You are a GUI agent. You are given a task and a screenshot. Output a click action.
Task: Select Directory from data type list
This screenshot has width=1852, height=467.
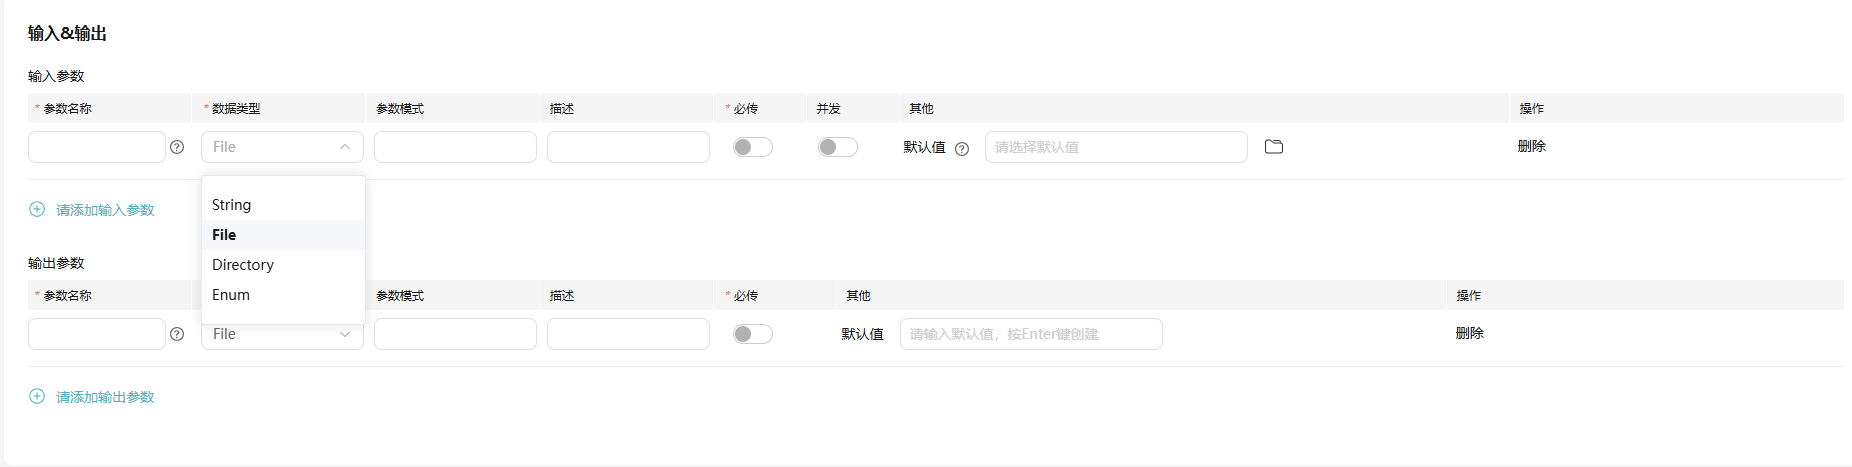283,265
